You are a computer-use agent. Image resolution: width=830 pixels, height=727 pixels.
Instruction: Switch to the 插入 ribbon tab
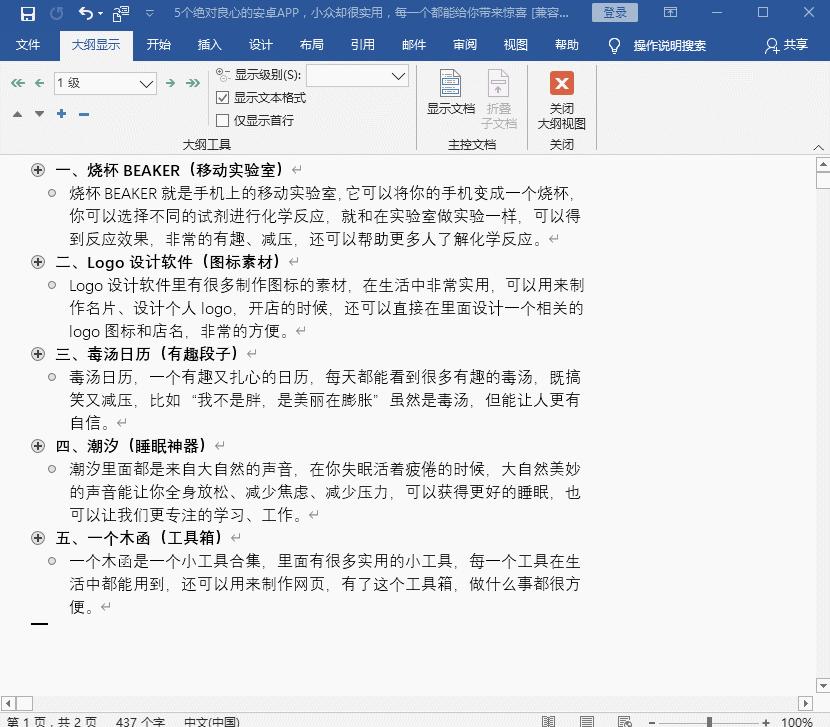210,44
